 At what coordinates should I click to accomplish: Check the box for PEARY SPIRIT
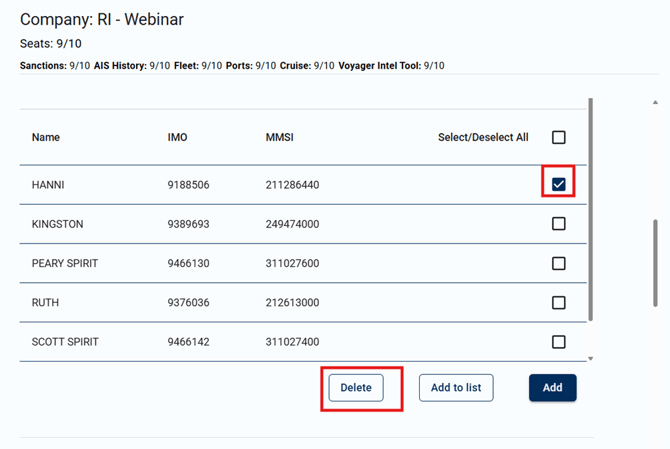pos(559,264)
